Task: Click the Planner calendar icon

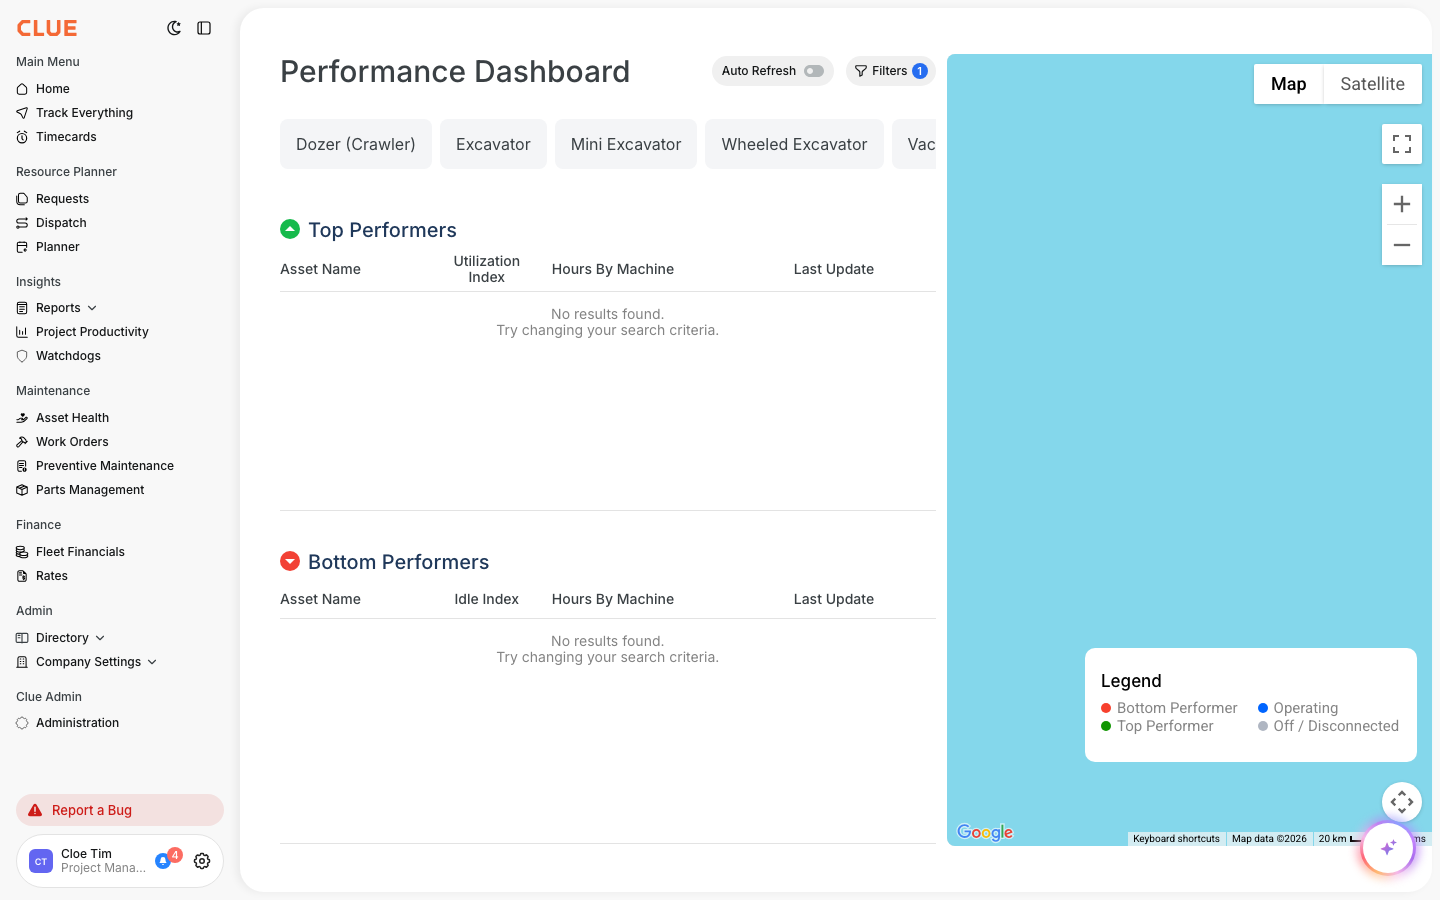Action: pos(22,247)
